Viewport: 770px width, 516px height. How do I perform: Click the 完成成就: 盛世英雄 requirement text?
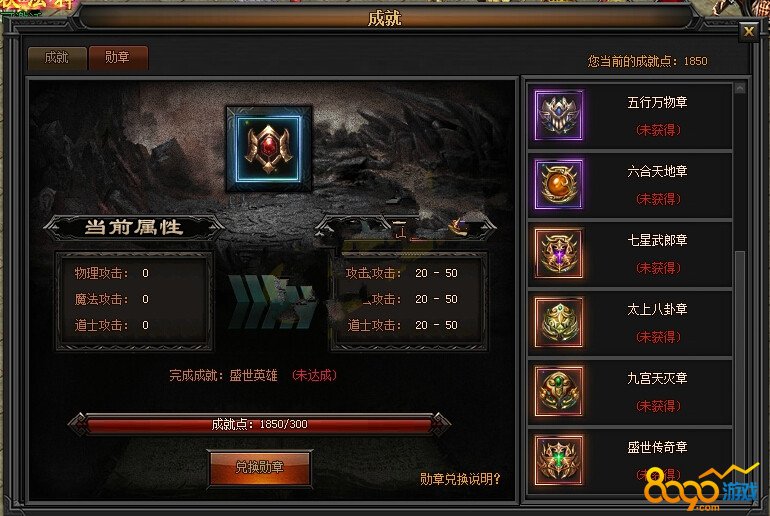[x=223, y=376]
